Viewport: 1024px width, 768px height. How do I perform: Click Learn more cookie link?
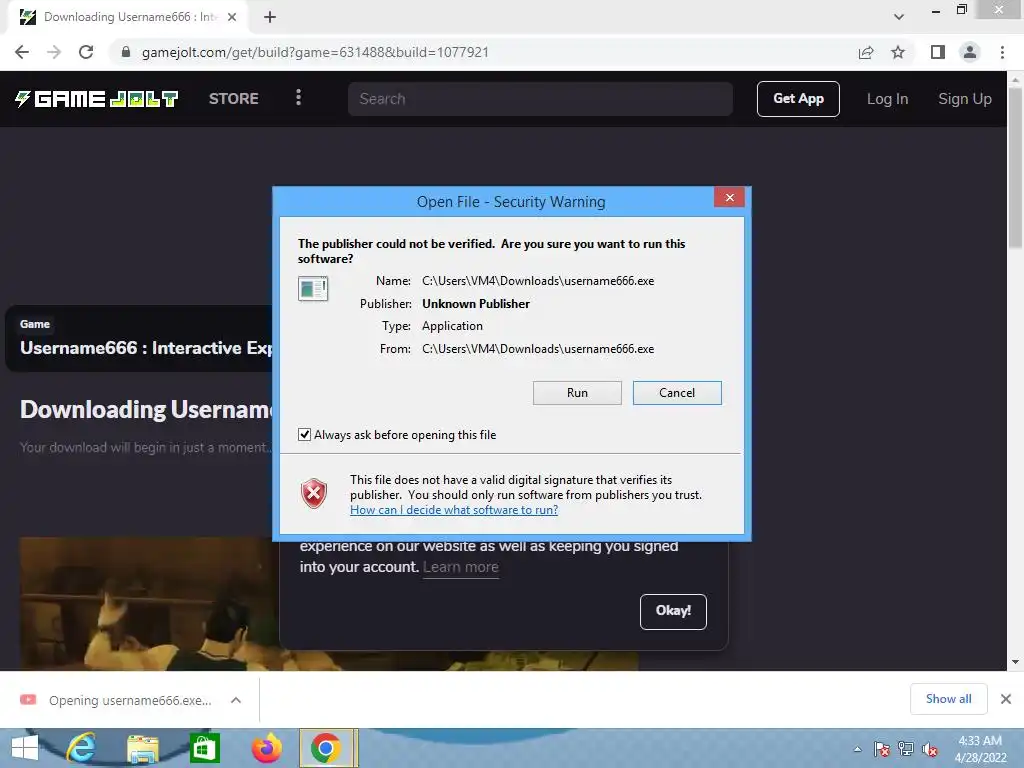(460, 567)
